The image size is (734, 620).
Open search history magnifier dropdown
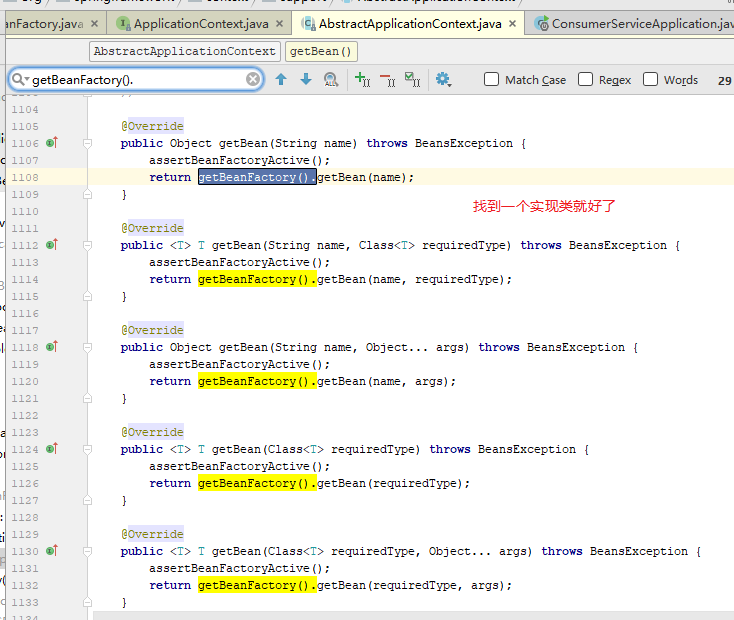pos(20,79)
